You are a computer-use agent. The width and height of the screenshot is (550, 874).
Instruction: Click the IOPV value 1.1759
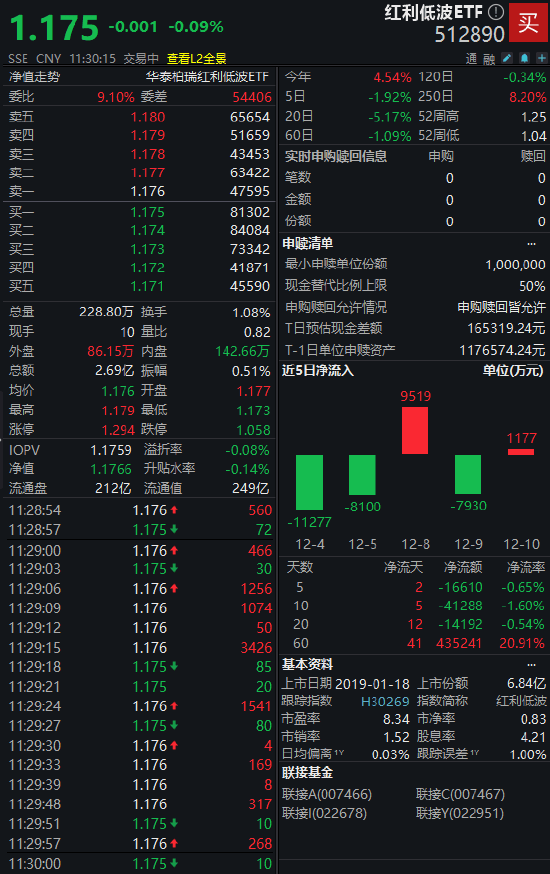(x=111, y=450)
